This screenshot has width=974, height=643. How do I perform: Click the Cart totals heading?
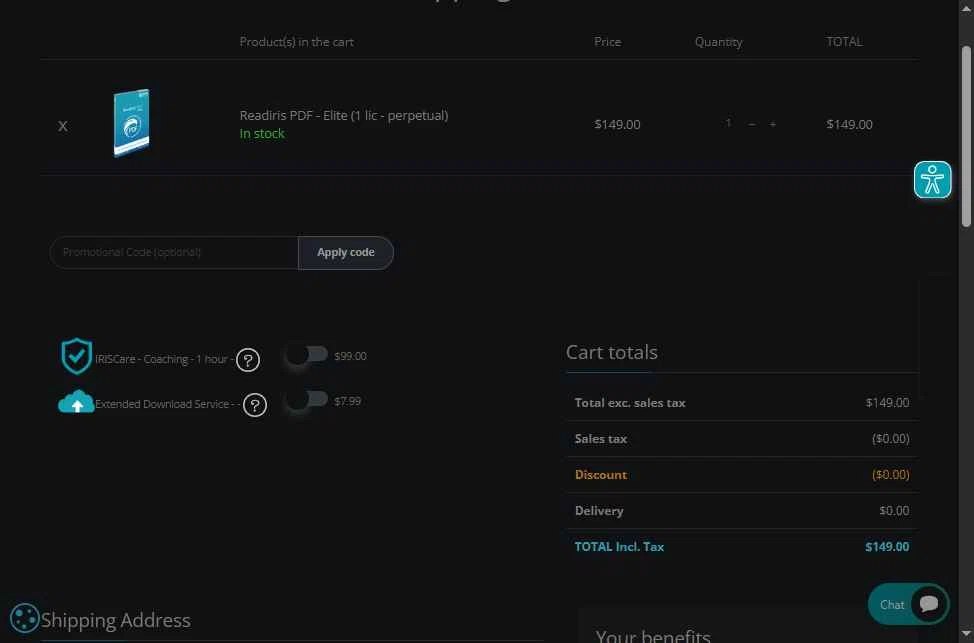[x=612, y=352]
